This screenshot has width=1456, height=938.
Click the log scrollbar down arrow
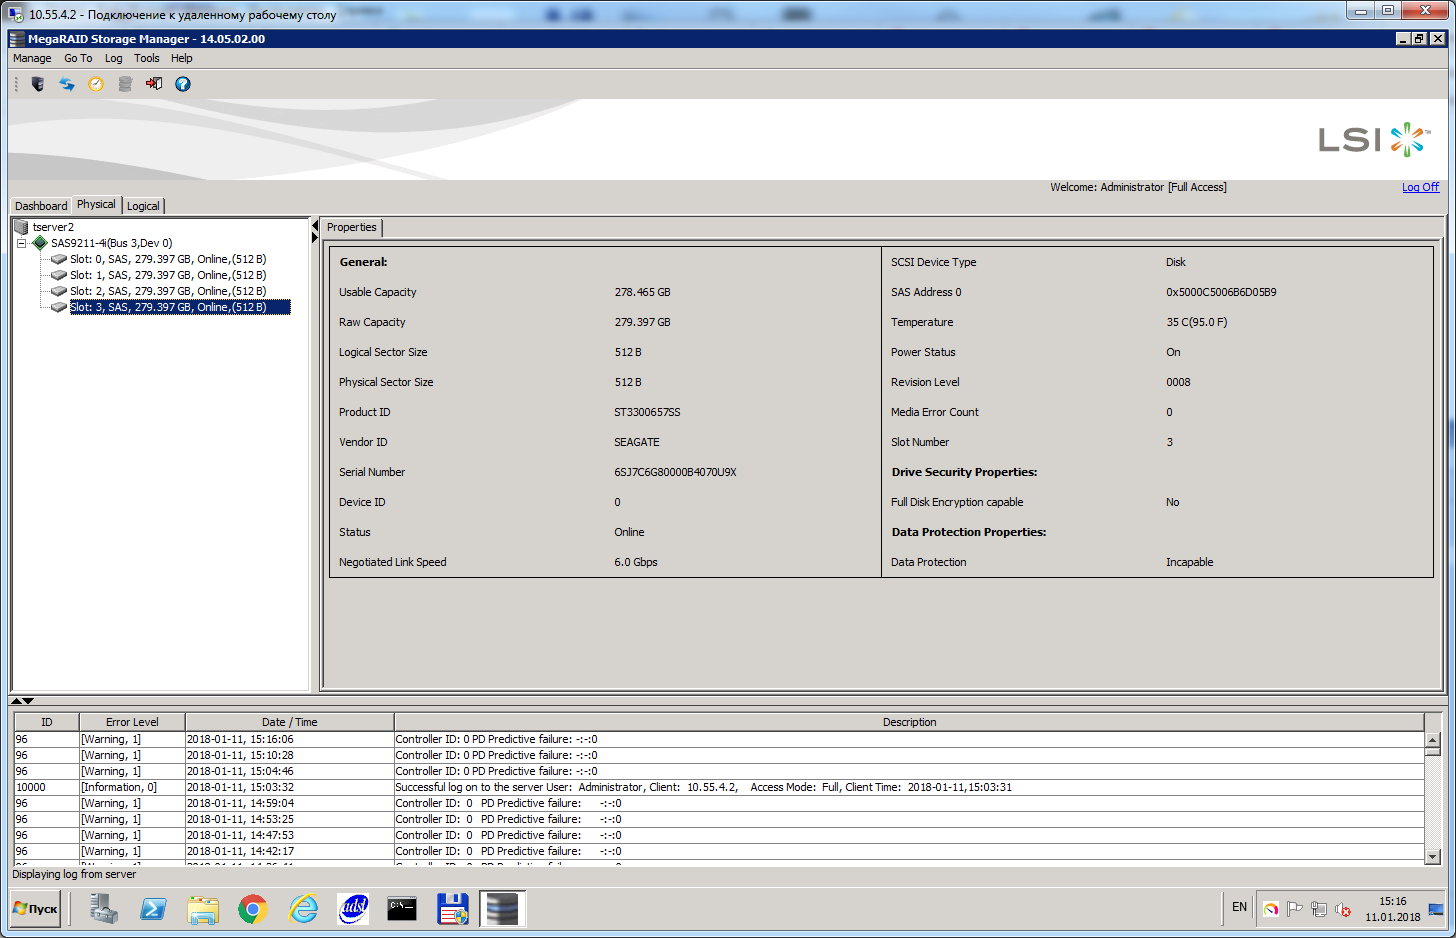coord(1433,856)
